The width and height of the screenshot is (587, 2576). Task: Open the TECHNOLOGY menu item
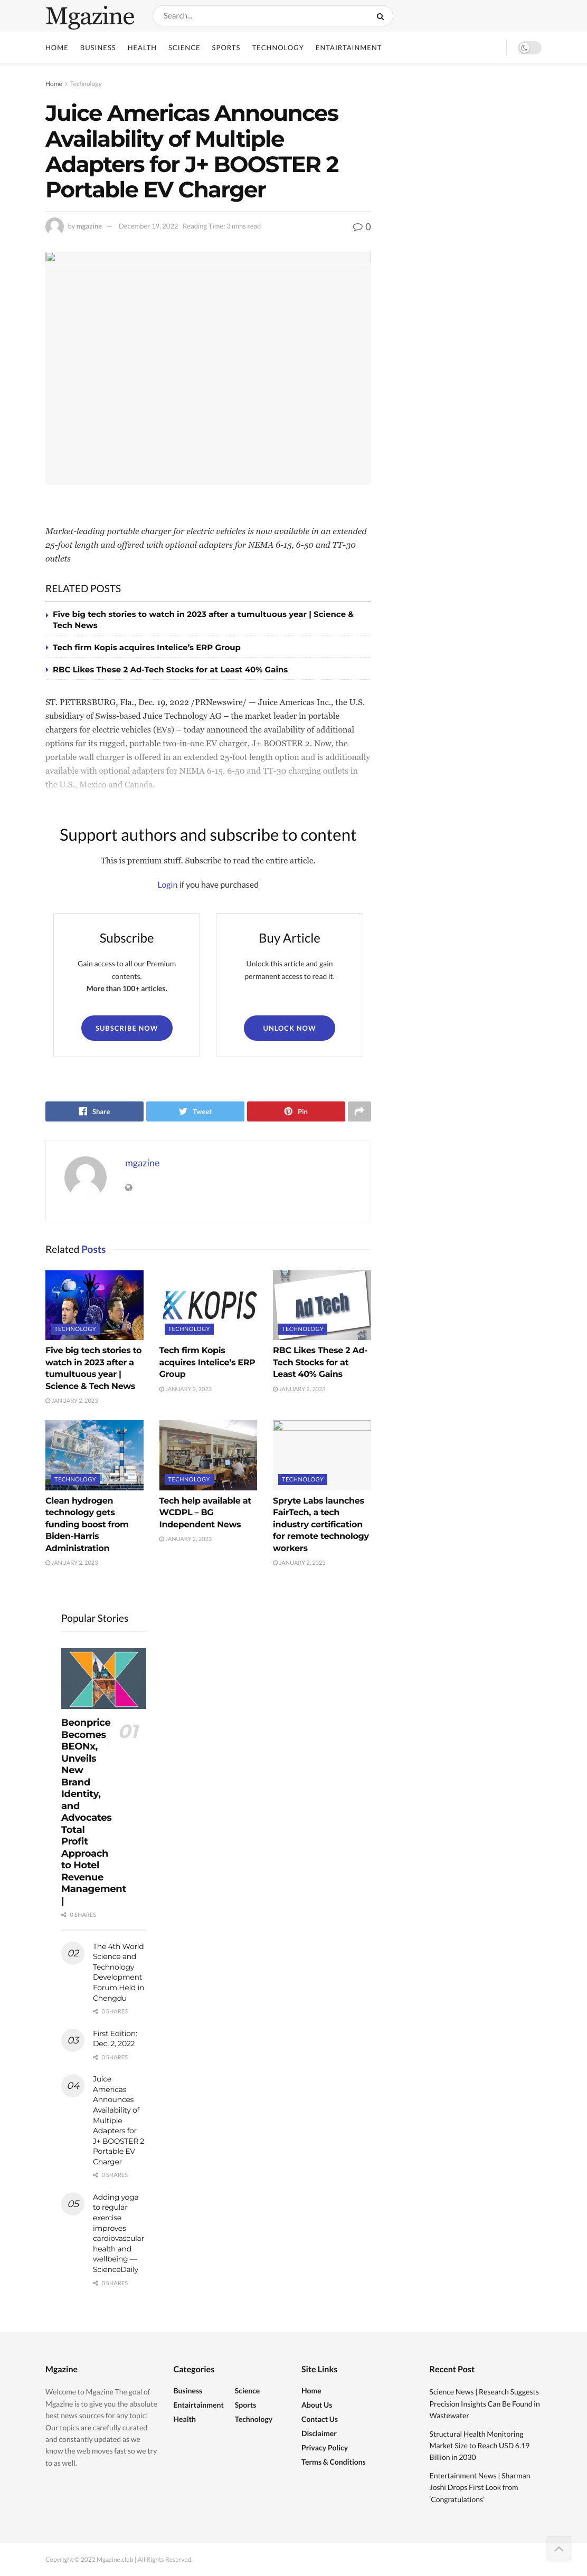coord(278,48)
